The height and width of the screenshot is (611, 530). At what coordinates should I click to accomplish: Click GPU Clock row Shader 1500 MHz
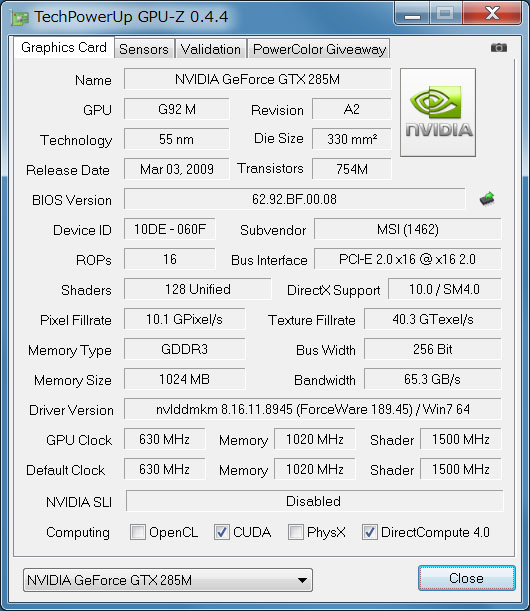(461, 439)
